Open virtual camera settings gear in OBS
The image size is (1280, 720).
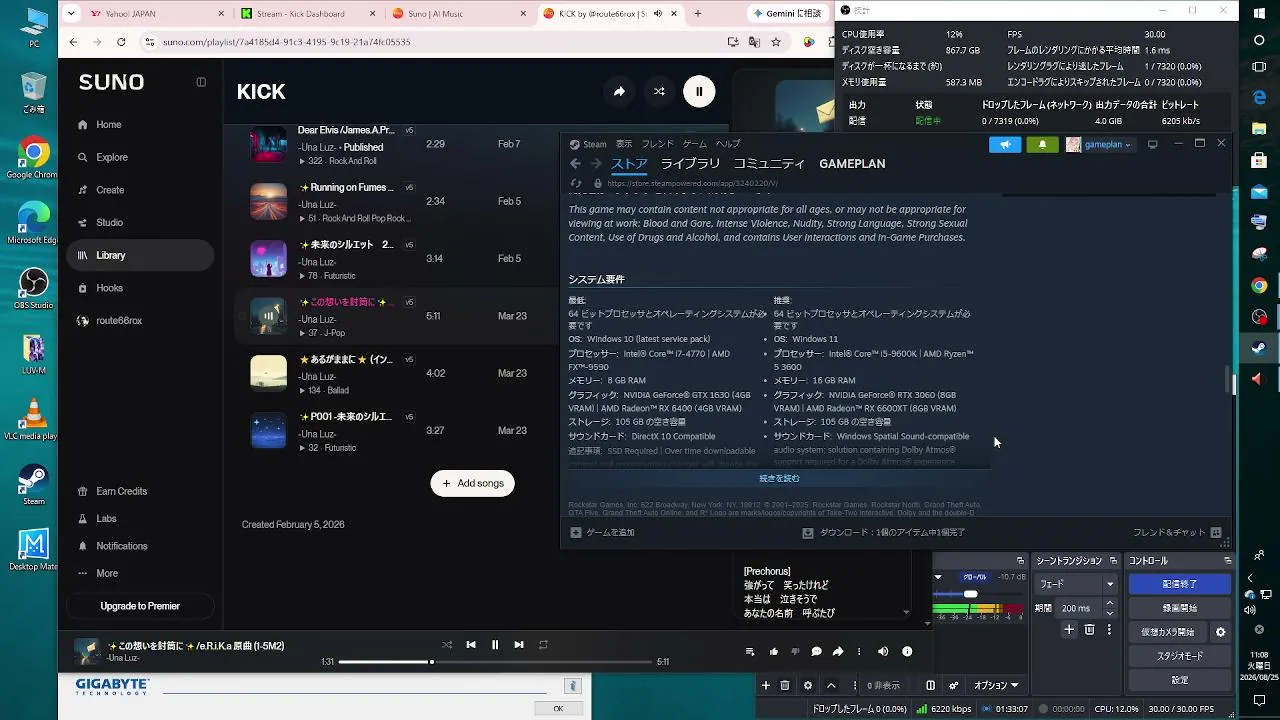pyautogui.click(x=1220, y=632)
